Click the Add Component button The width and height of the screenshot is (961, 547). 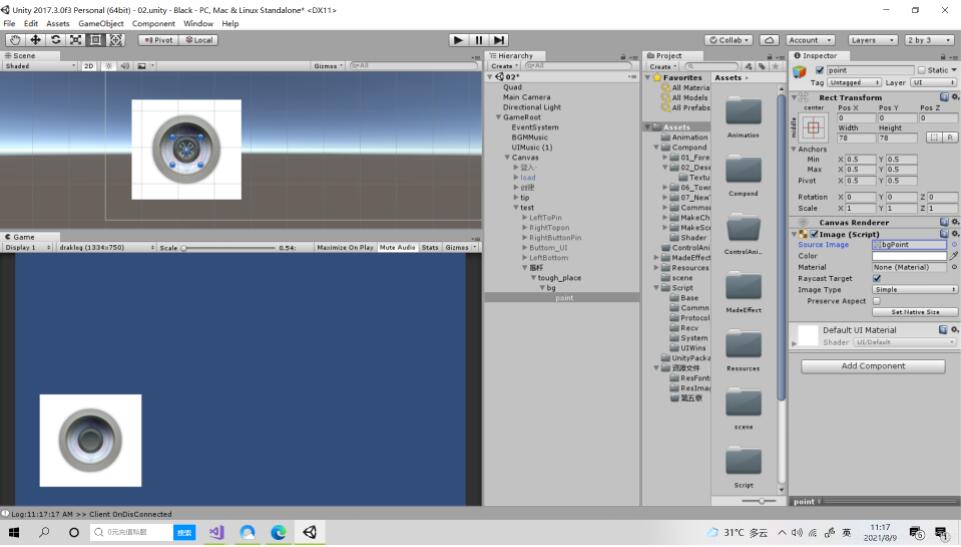(x=873, y=366)
